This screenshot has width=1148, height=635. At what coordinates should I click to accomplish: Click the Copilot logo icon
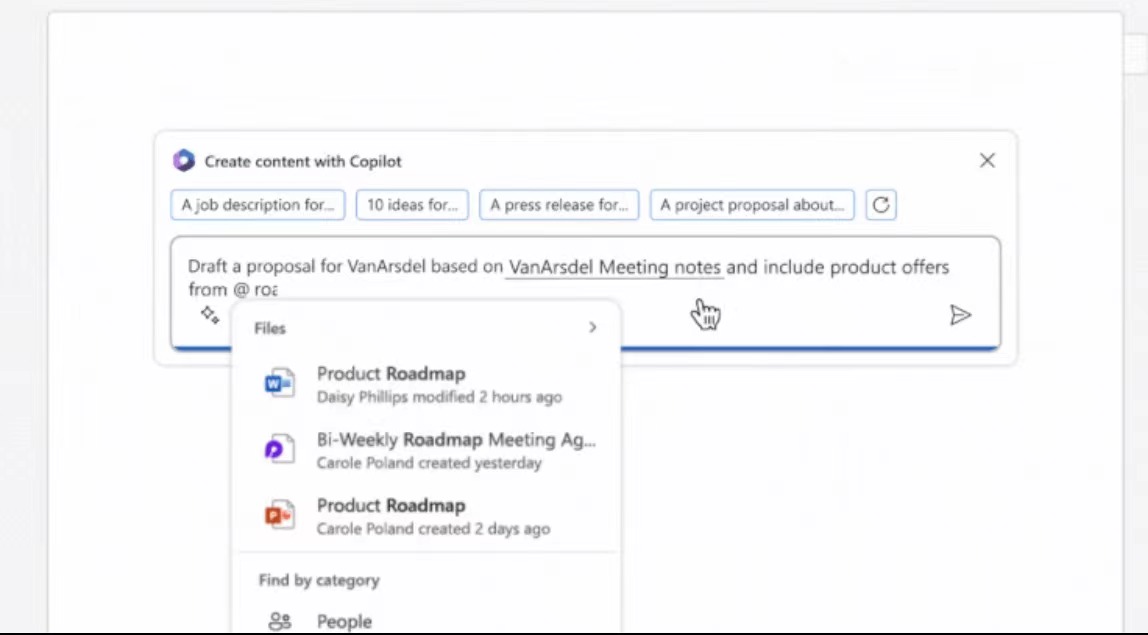[183, 161]
